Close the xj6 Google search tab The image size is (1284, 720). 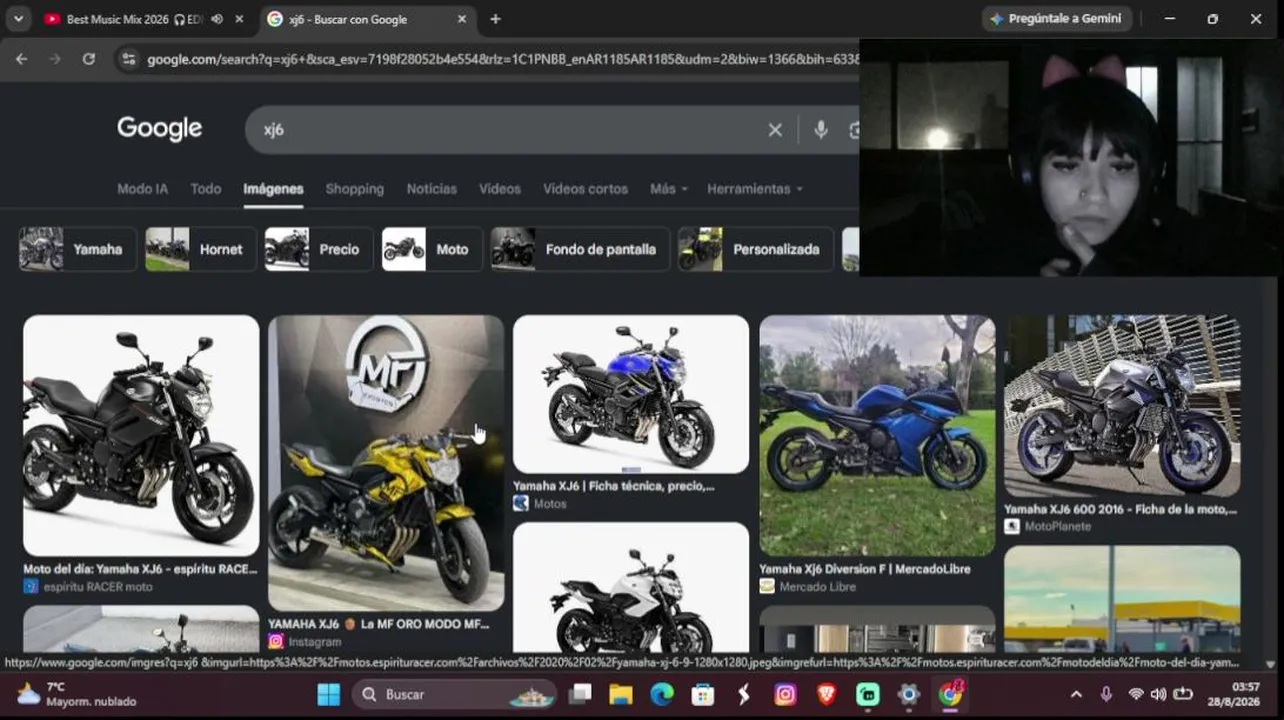(x=462, y=19)
